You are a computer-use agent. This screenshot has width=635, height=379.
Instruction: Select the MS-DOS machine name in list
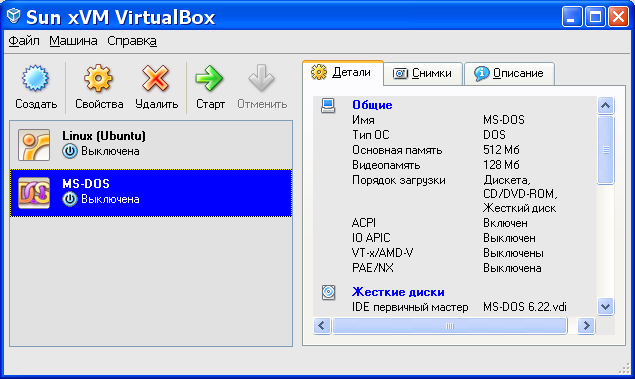point(86,184)
